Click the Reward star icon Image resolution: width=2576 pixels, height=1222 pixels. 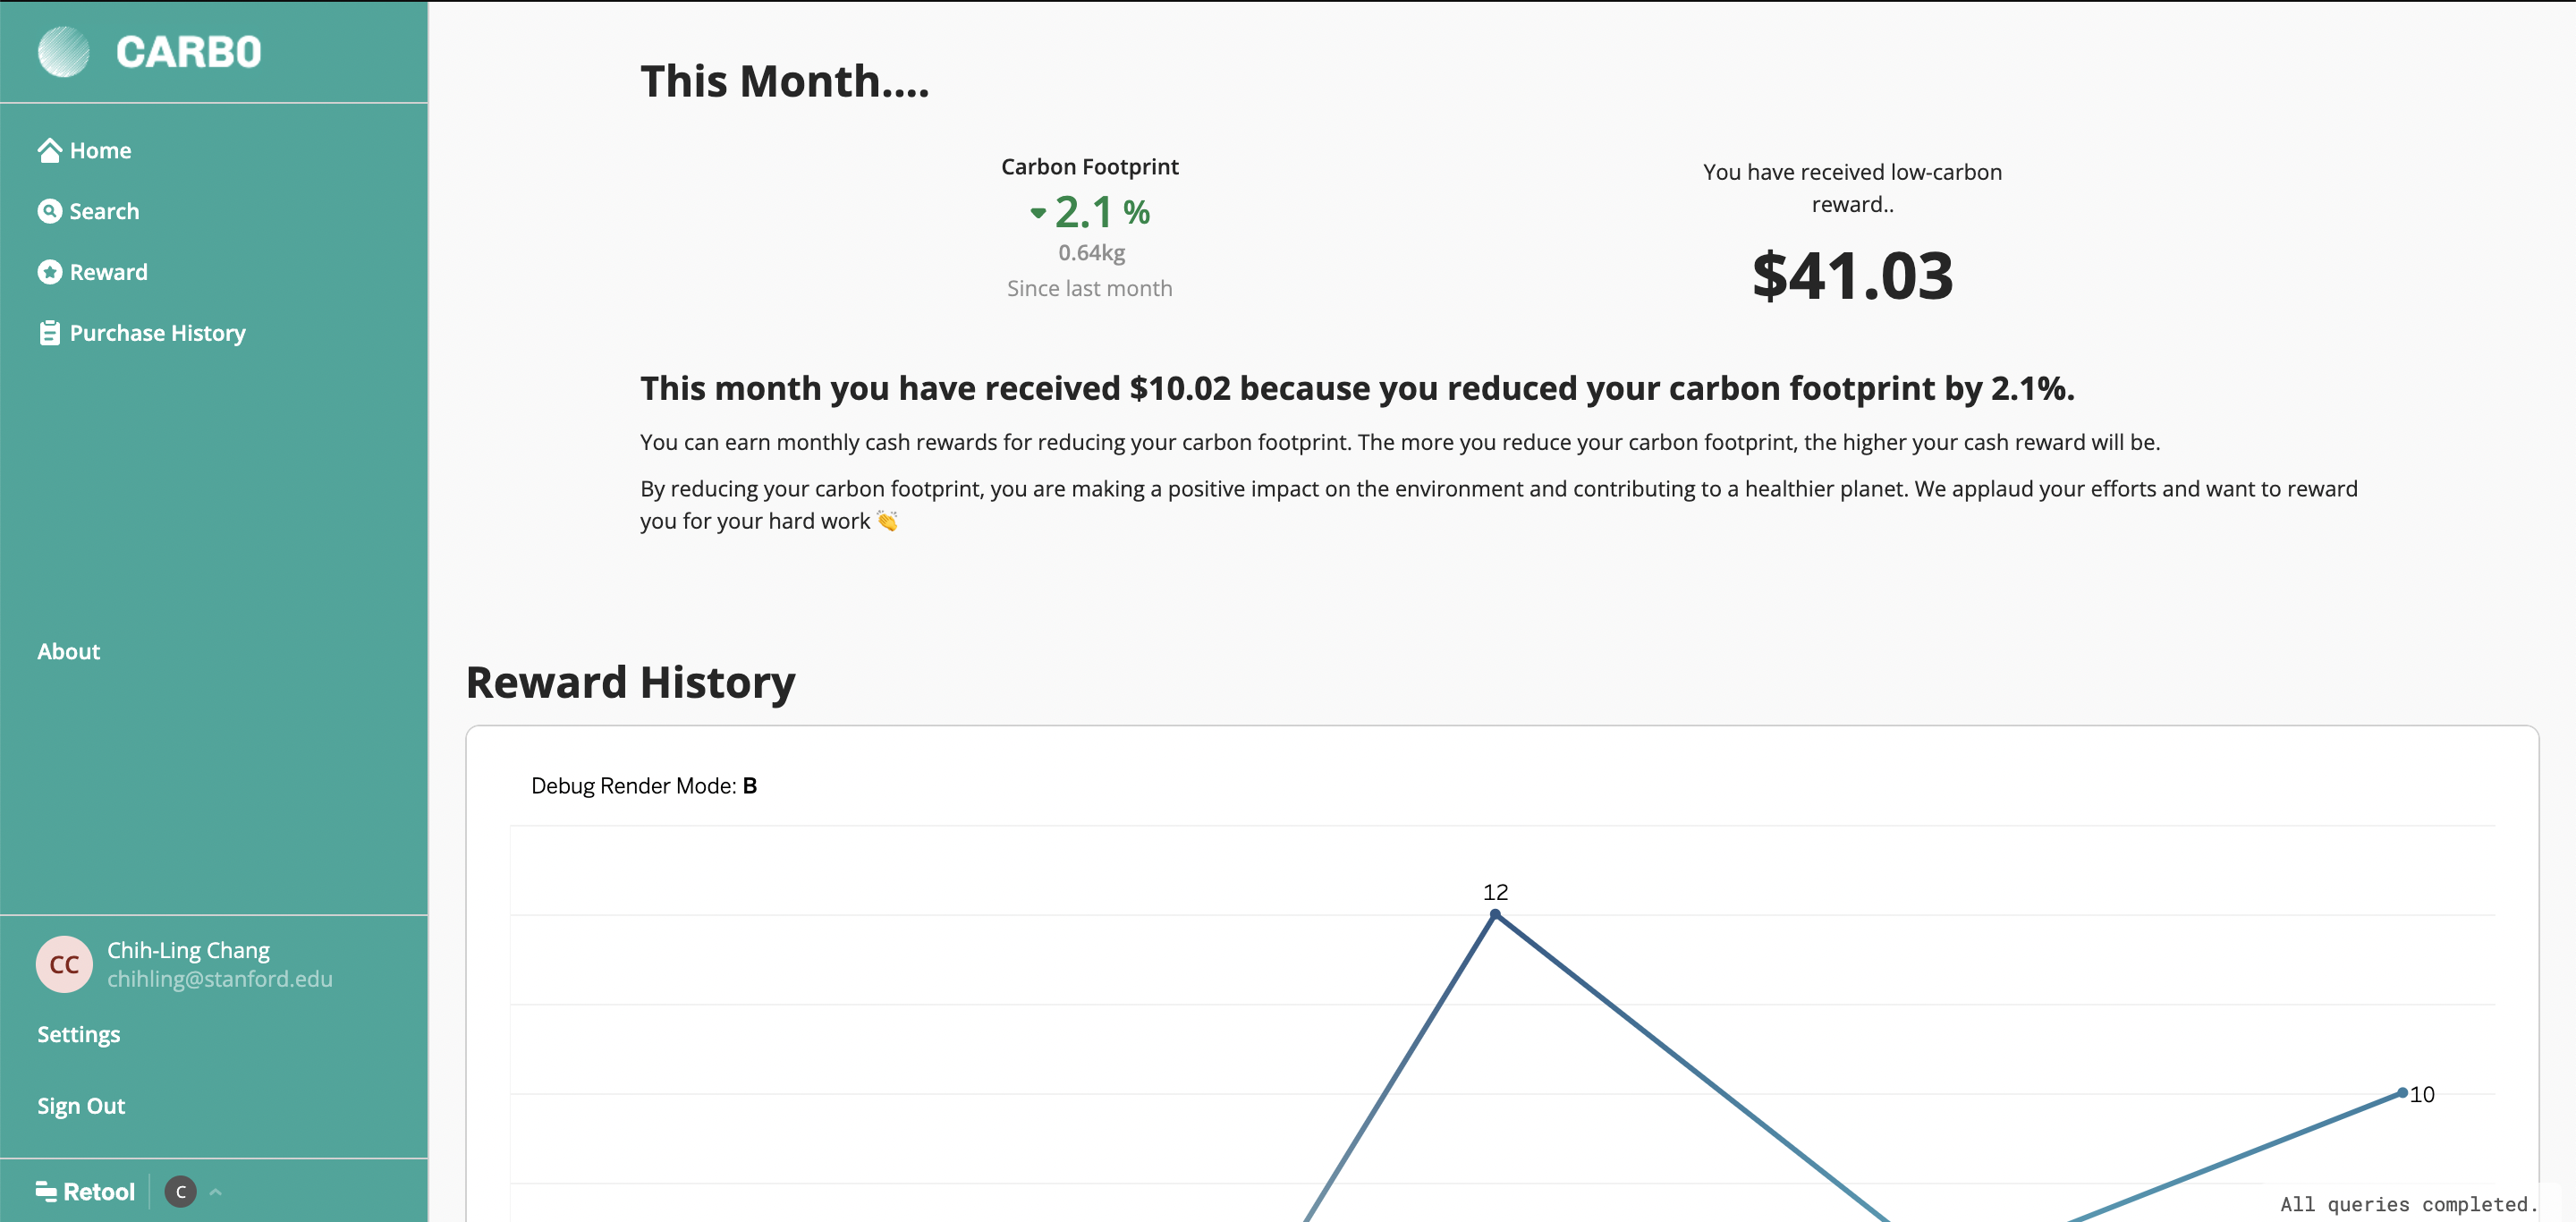coord(49,272)
